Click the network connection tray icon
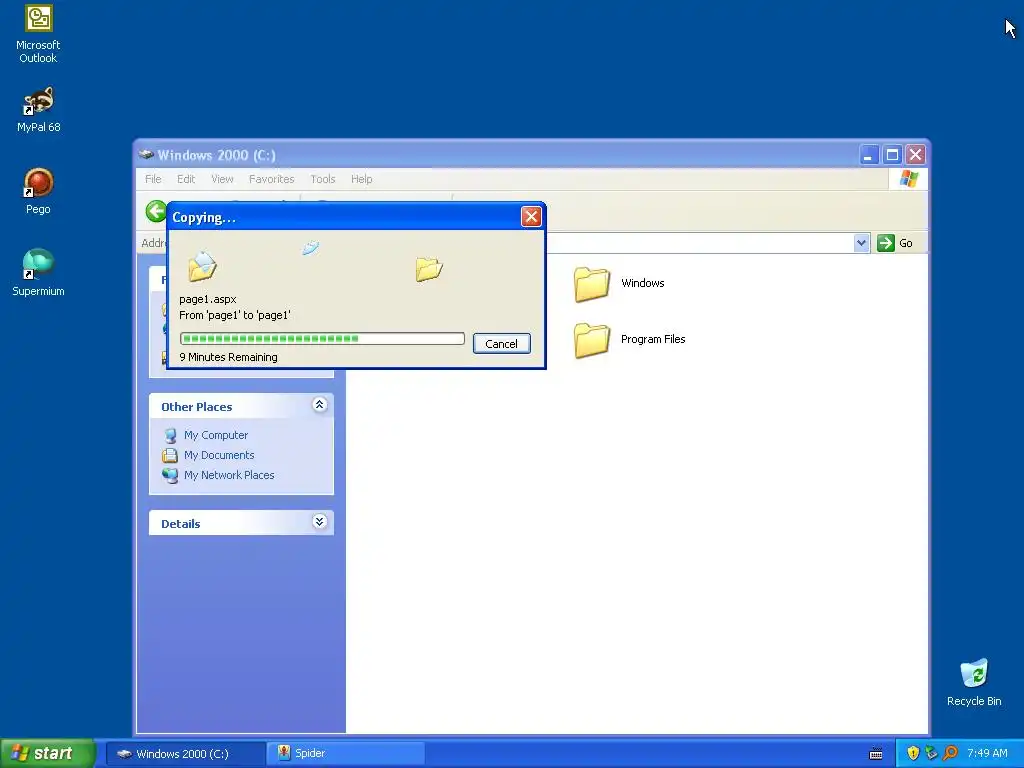This screenshot has height=768, width=1024. (931, 754)
